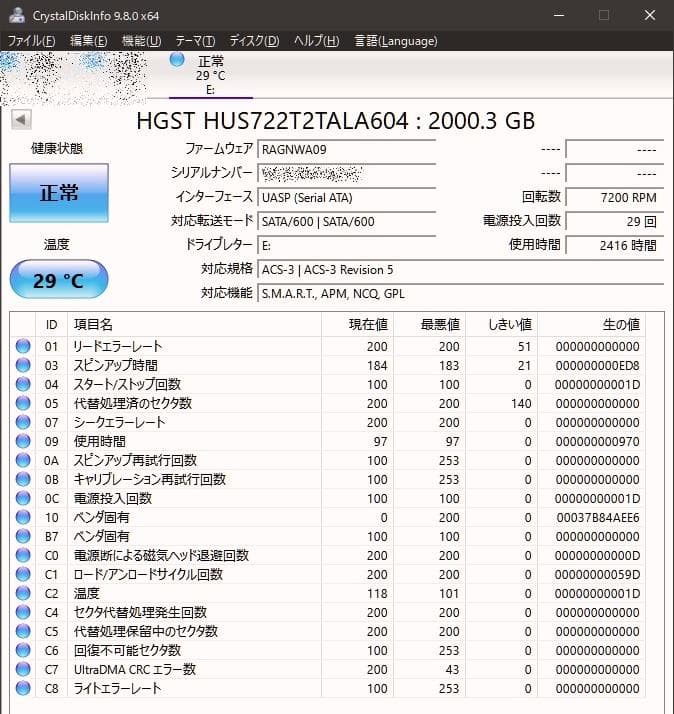Click the 電源投入回数 value 29 回

[614, 222]
